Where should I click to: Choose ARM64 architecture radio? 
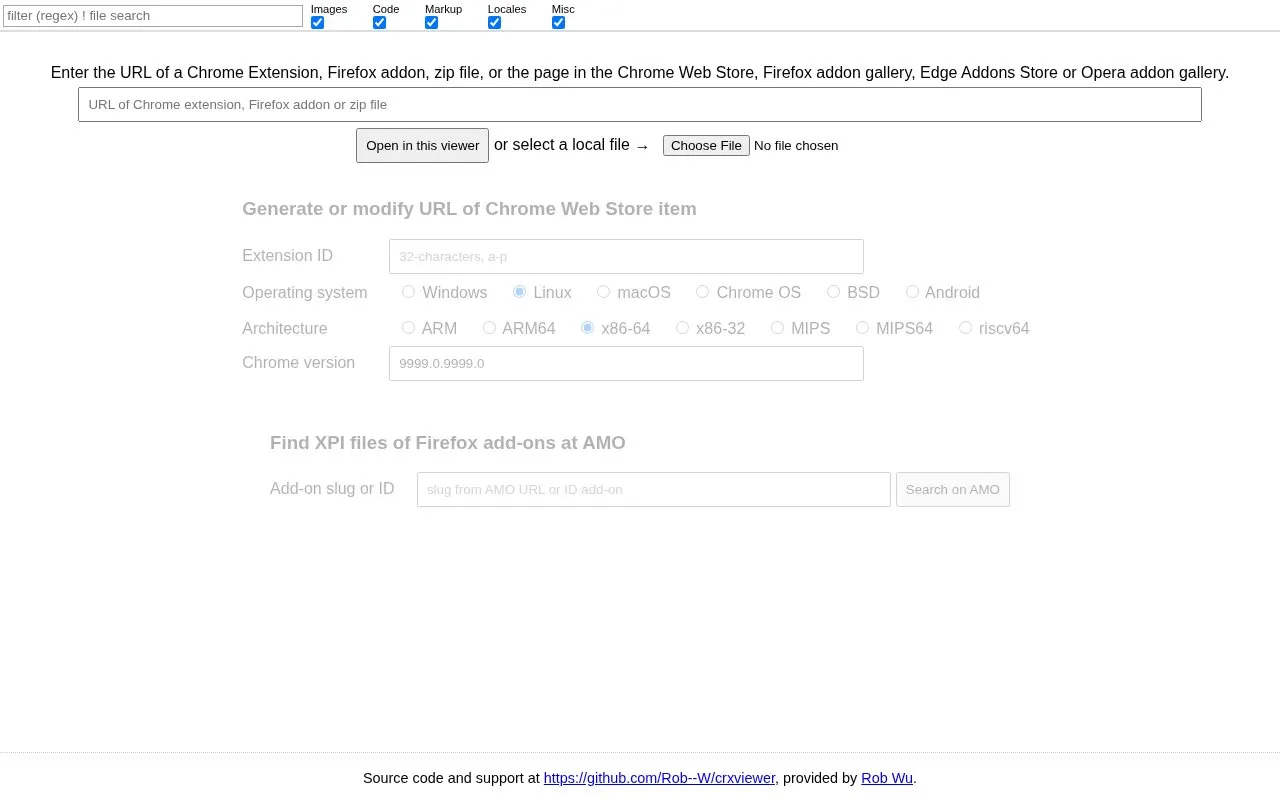coord(489,328)
